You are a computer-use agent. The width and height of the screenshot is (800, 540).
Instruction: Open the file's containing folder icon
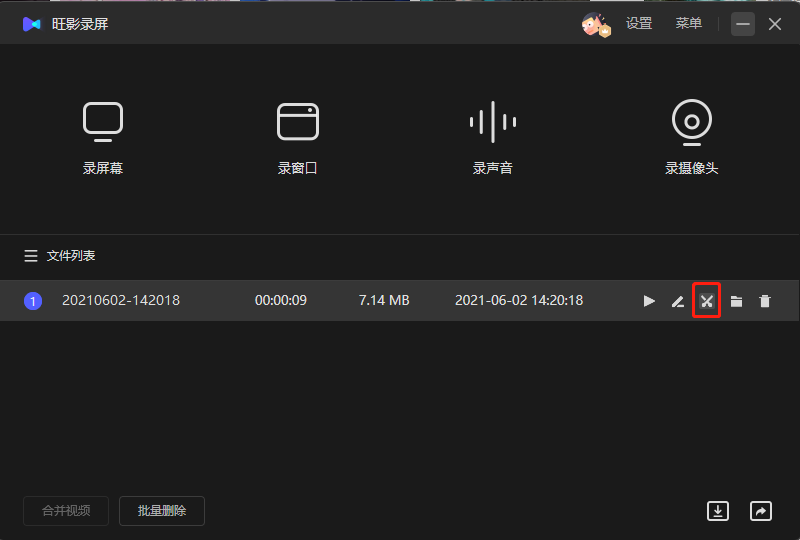pyautogui.click(x=736, y=301)
